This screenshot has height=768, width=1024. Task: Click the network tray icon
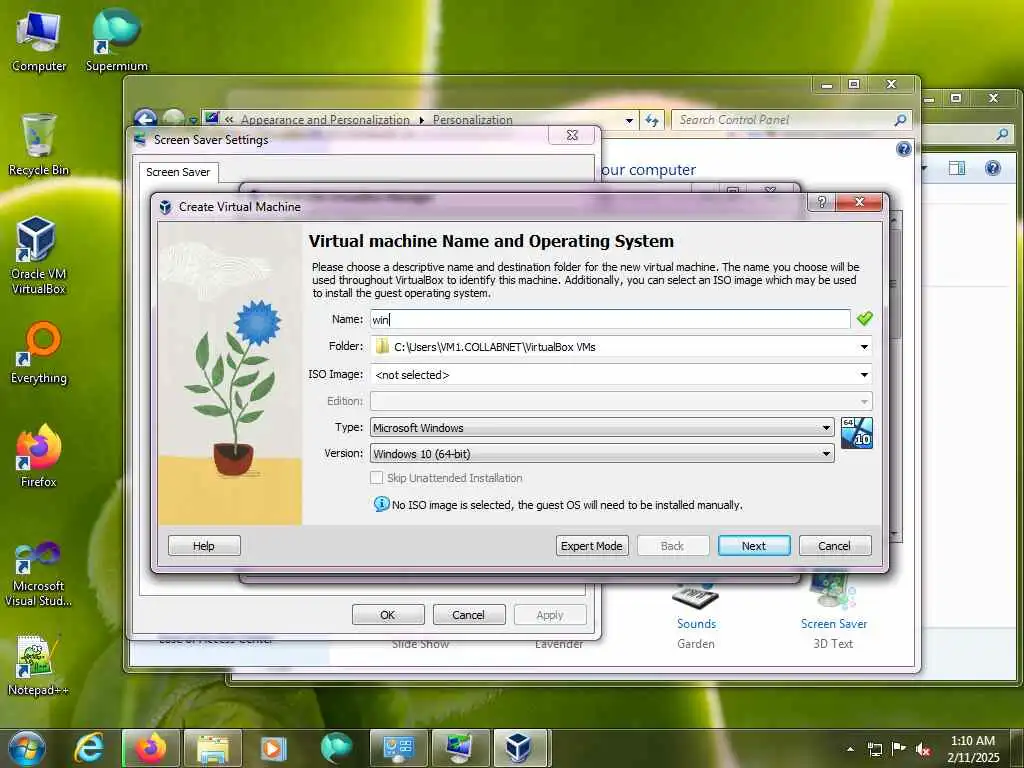tap(874, 749)
